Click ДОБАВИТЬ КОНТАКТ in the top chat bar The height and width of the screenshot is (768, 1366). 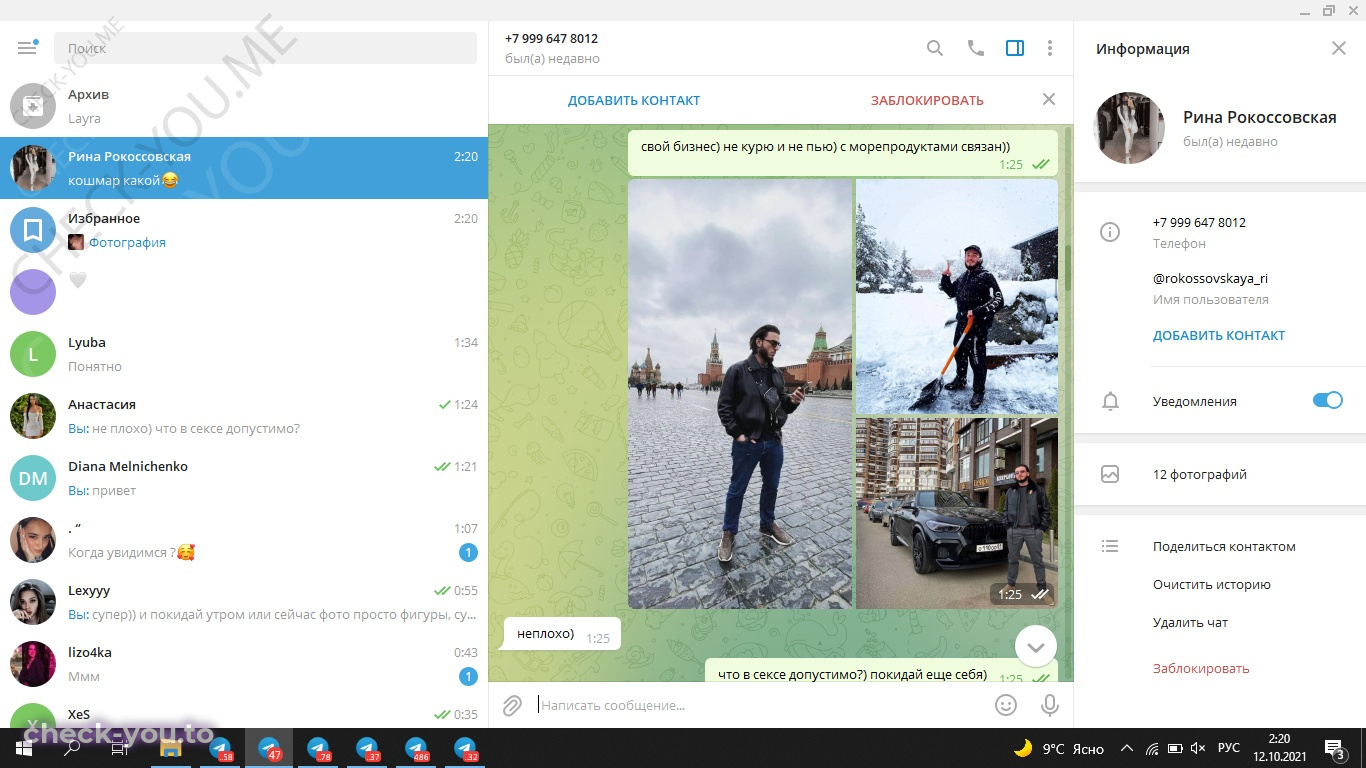click(x=634, y=100)
